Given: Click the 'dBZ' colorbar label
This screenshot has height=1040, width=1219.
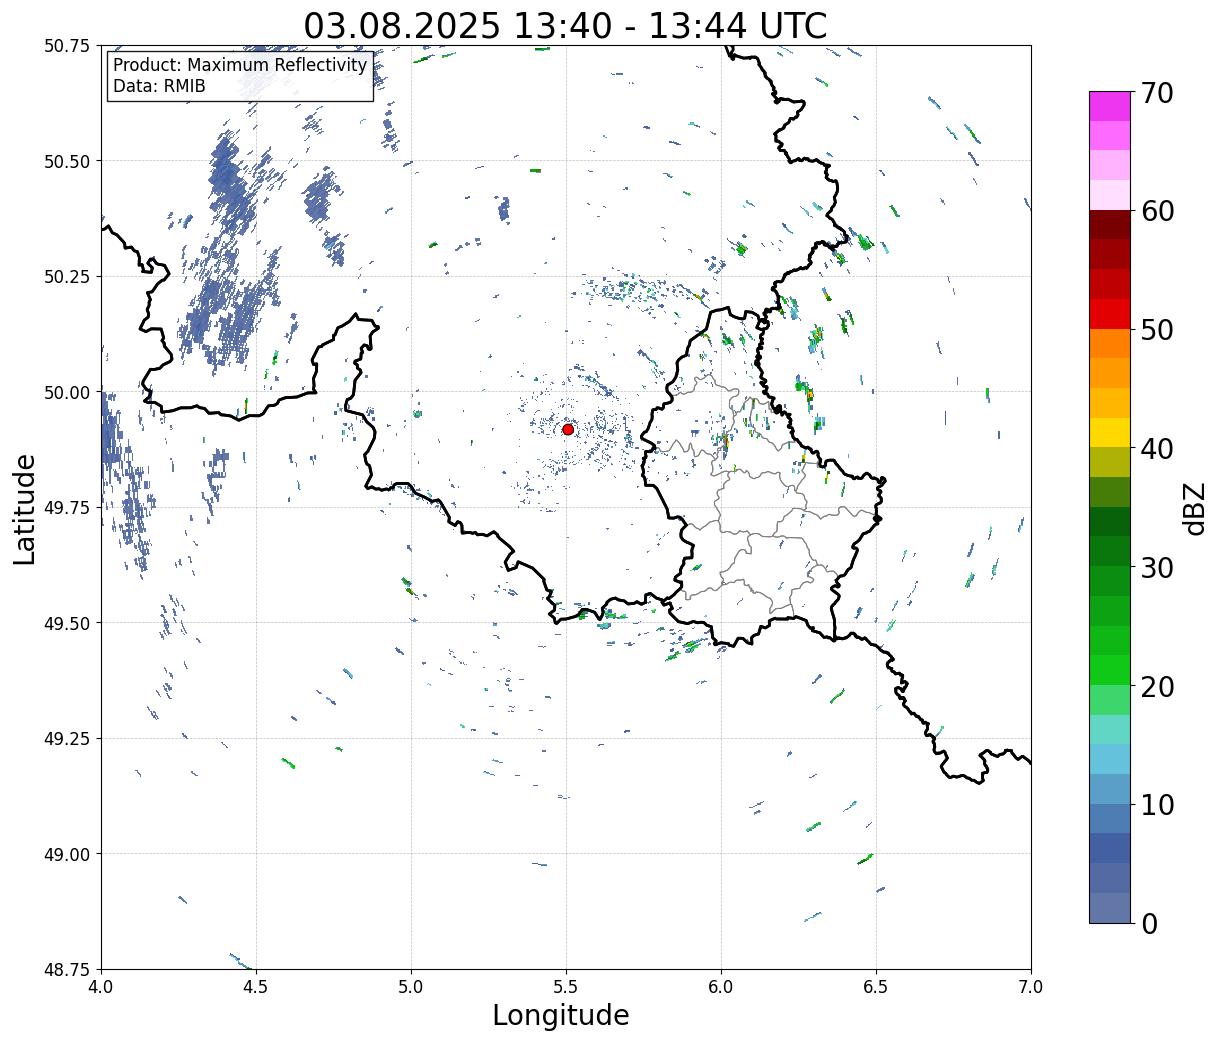Looking at the screenshot, I should click(1194, 507).
